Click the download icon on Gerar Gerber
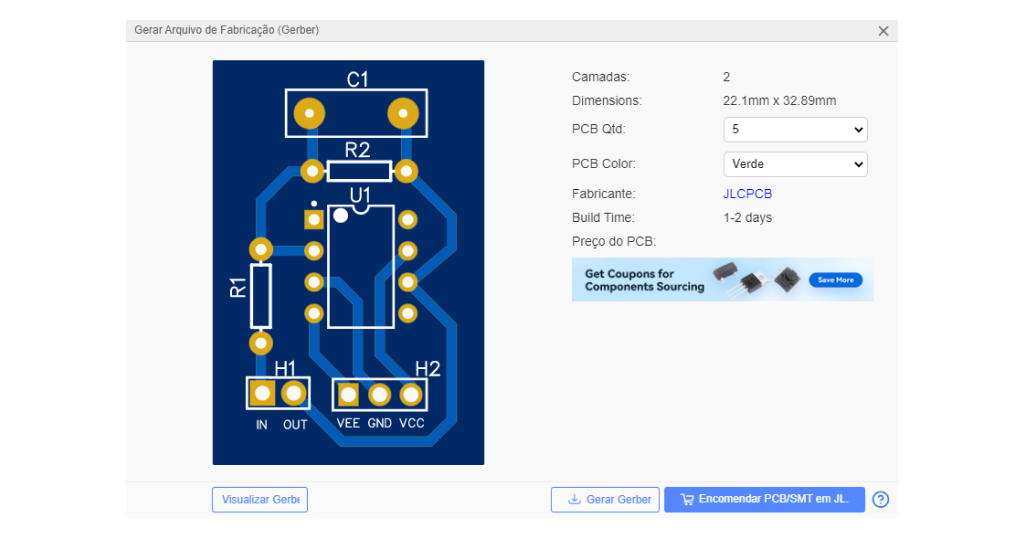The image size is (1024, 538). coord(574,499)
